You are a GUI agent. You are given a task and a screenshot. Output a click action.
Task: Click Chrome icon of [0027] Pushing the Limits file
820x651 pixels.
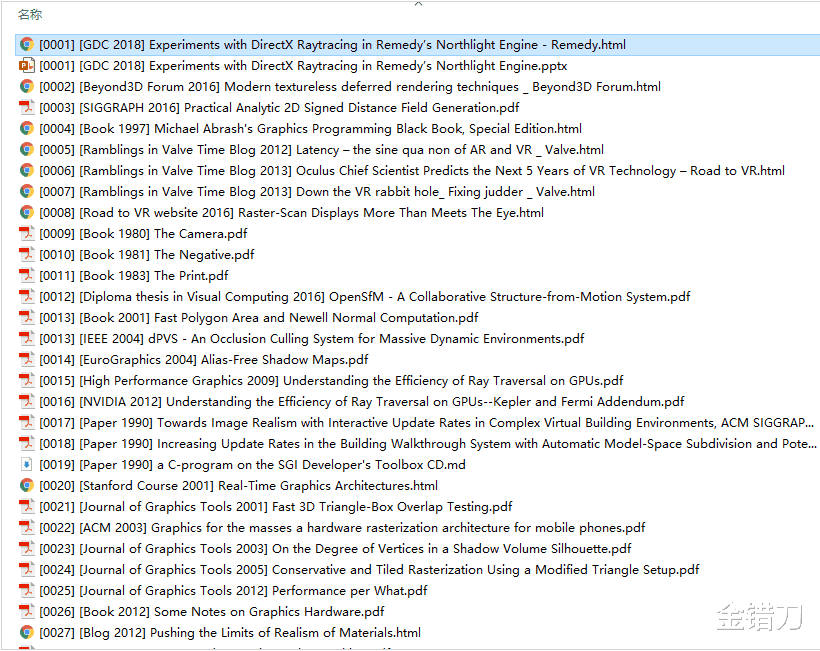27,632
